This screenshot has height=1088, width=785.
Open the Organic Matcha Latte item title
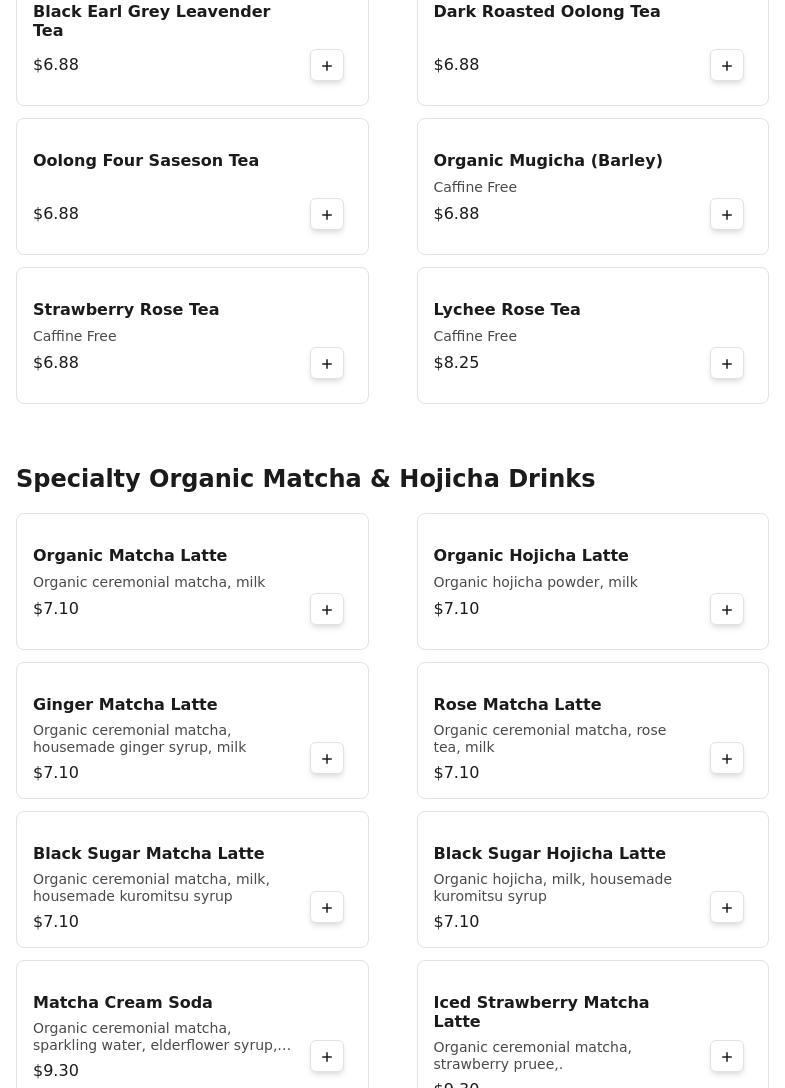pos(130,556)
